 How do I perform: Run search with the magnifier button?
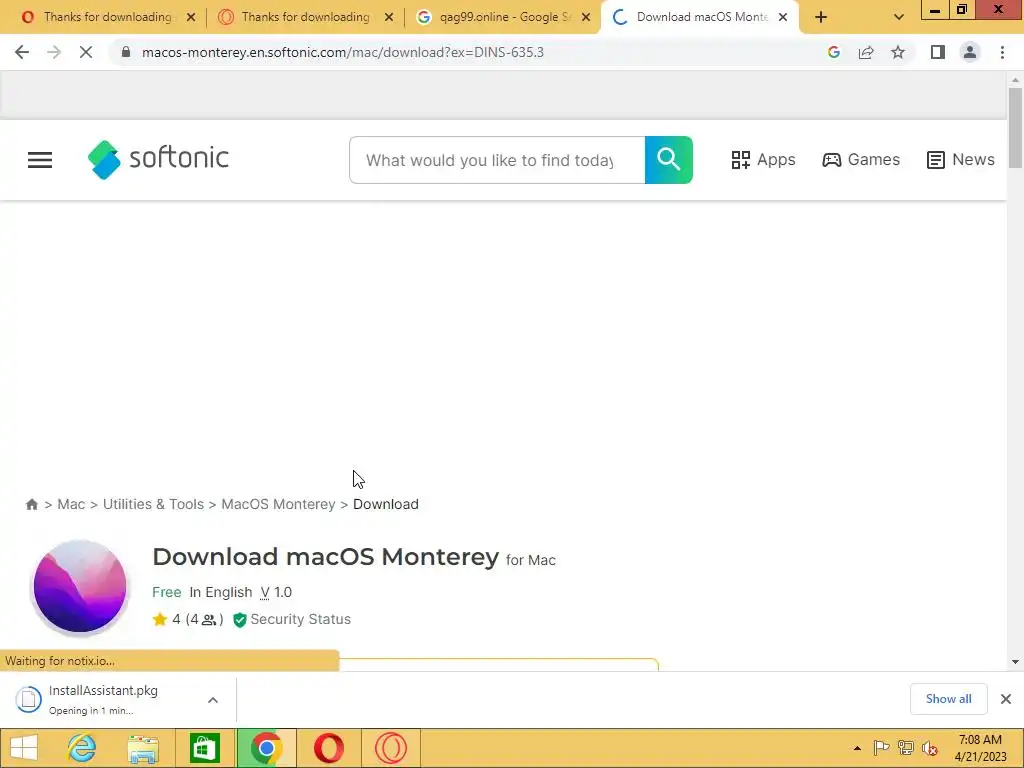tap(668, 160)
